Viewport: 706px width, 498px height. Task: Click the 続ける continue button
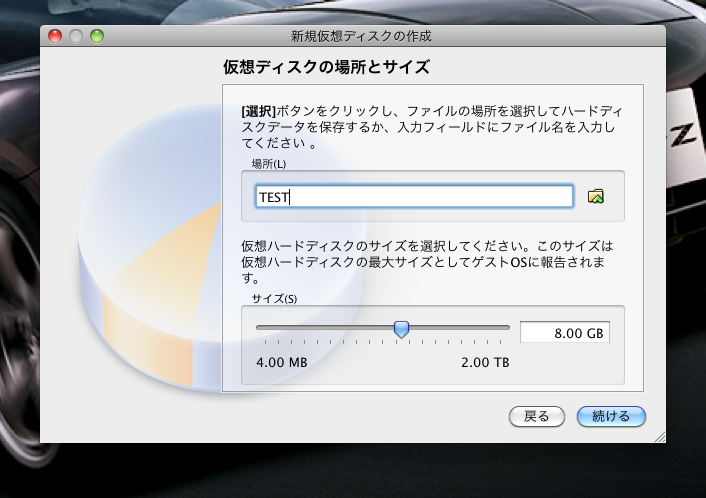pyautogui.click(x=611, y=416)
